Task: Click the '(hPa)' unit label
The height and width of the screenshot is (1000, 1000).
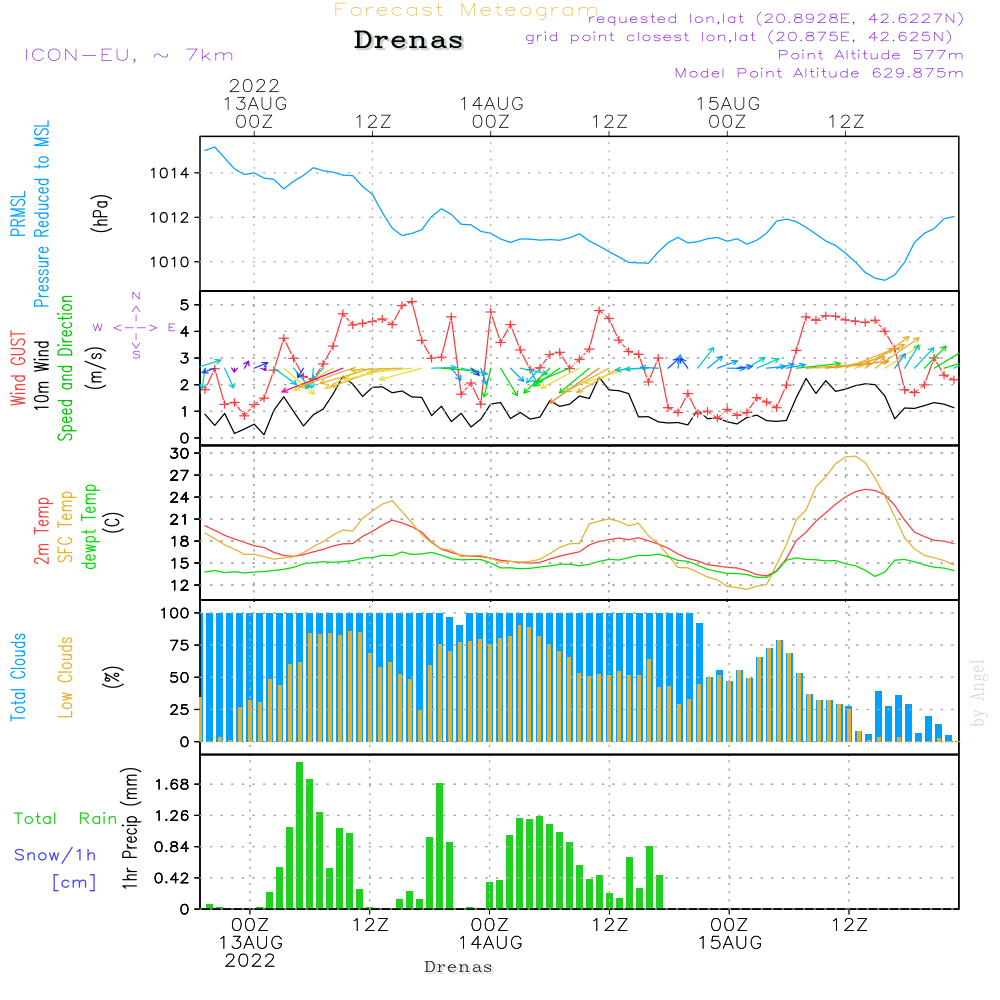Action: point(101,213)
